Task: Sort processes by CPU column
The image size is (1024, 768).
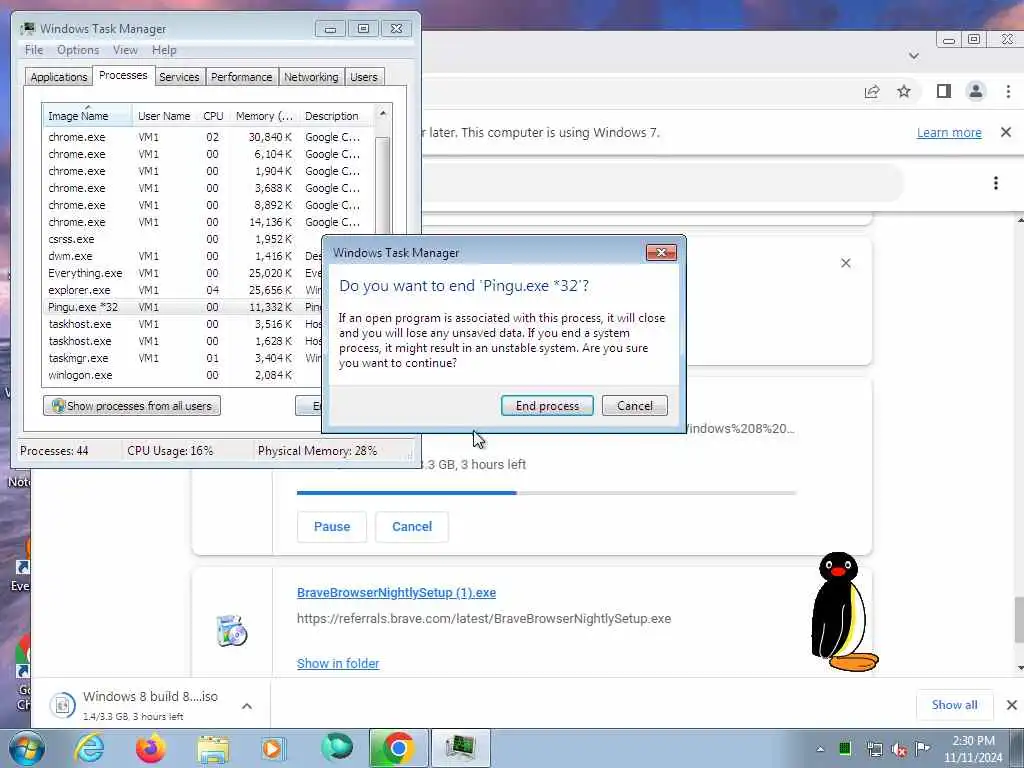Action: tap(213, 116)
